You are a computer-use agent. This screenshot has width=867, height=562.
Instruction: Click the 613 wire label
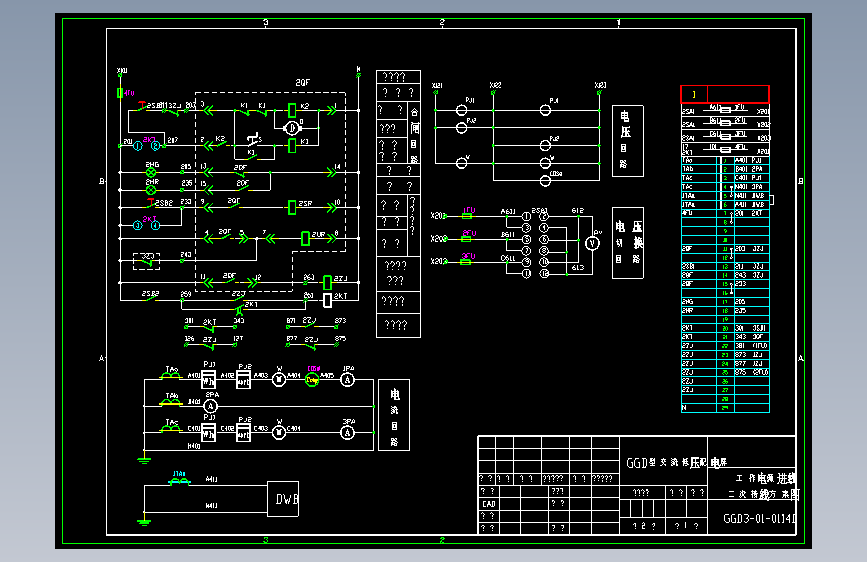(577, 268)
